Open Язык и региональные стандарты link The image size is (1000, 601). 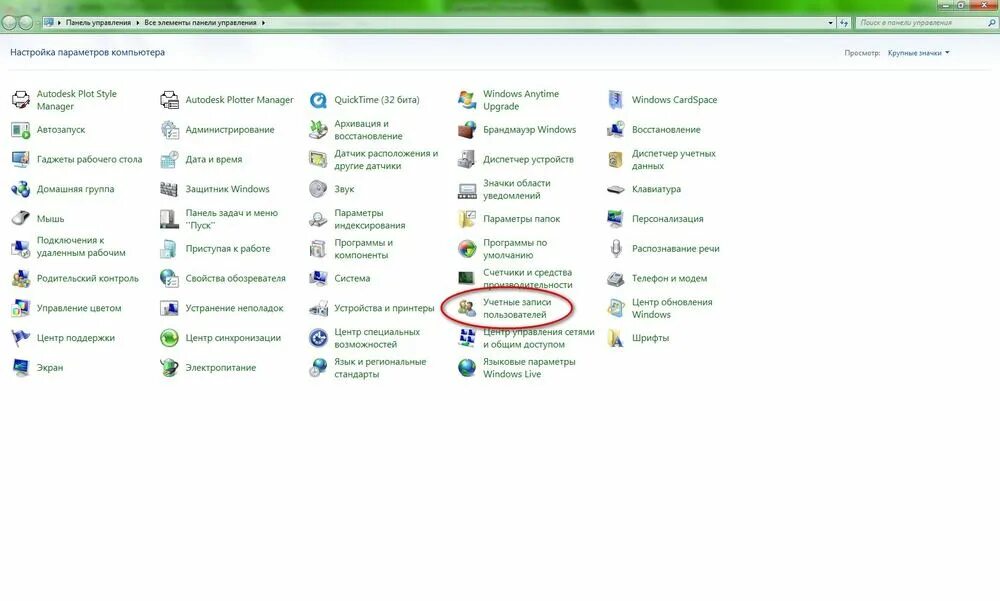point(380,367)
